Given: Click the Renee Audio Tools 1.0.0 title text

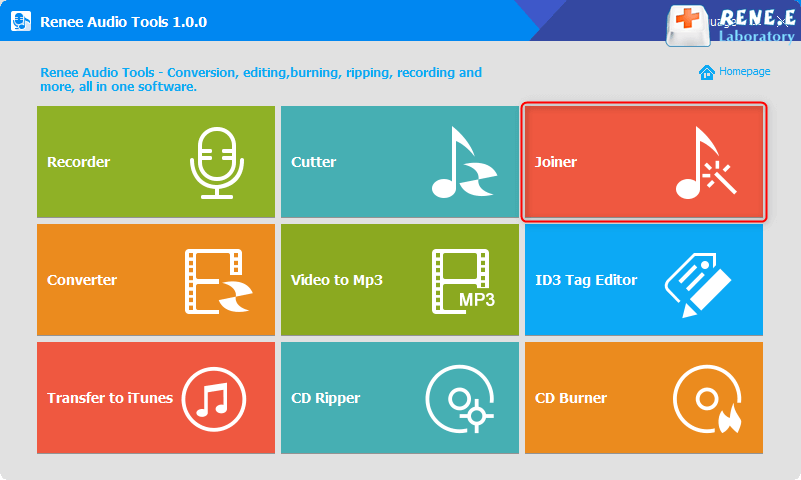Looking at the screenshot, I should [x=124, y=22].
